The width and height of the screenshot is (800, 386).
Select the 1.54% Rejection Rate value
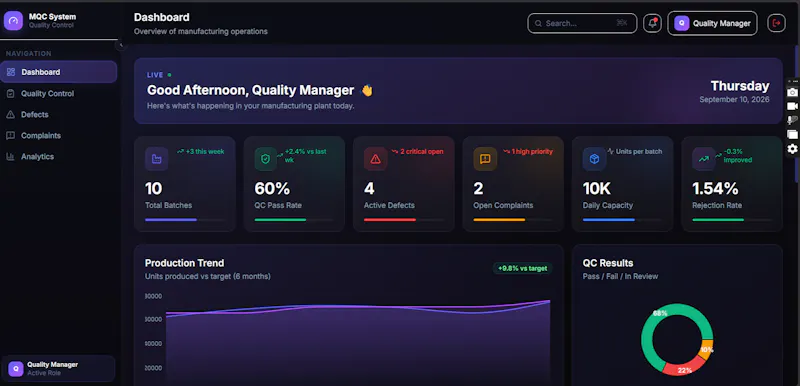[x=715, y=189]
